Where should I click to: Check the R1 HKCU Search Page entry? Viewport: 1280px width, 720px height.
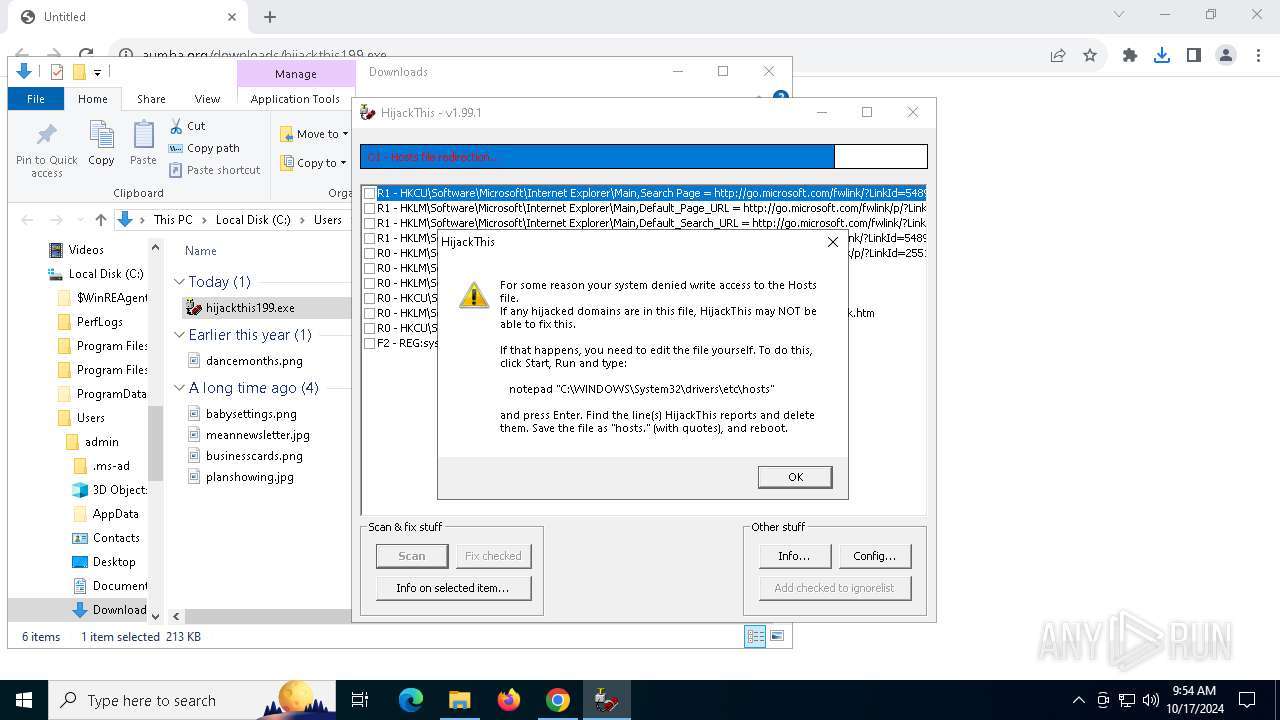point(370,193)
